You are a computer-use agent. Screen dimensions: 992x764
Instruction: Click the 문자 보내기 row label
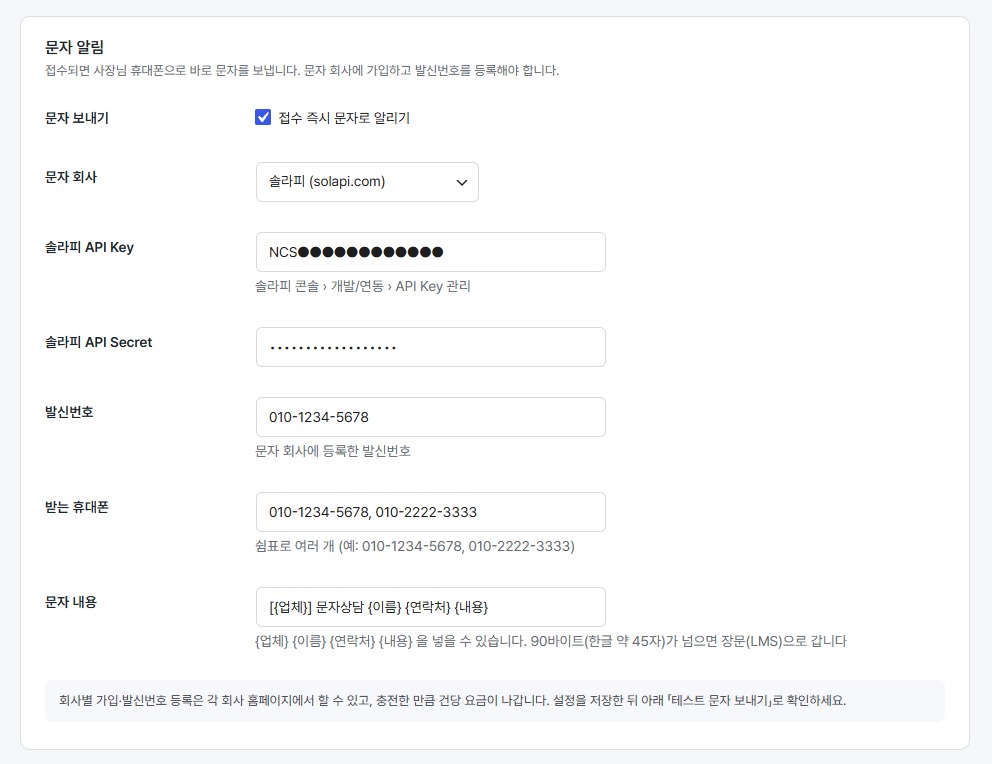77,118
